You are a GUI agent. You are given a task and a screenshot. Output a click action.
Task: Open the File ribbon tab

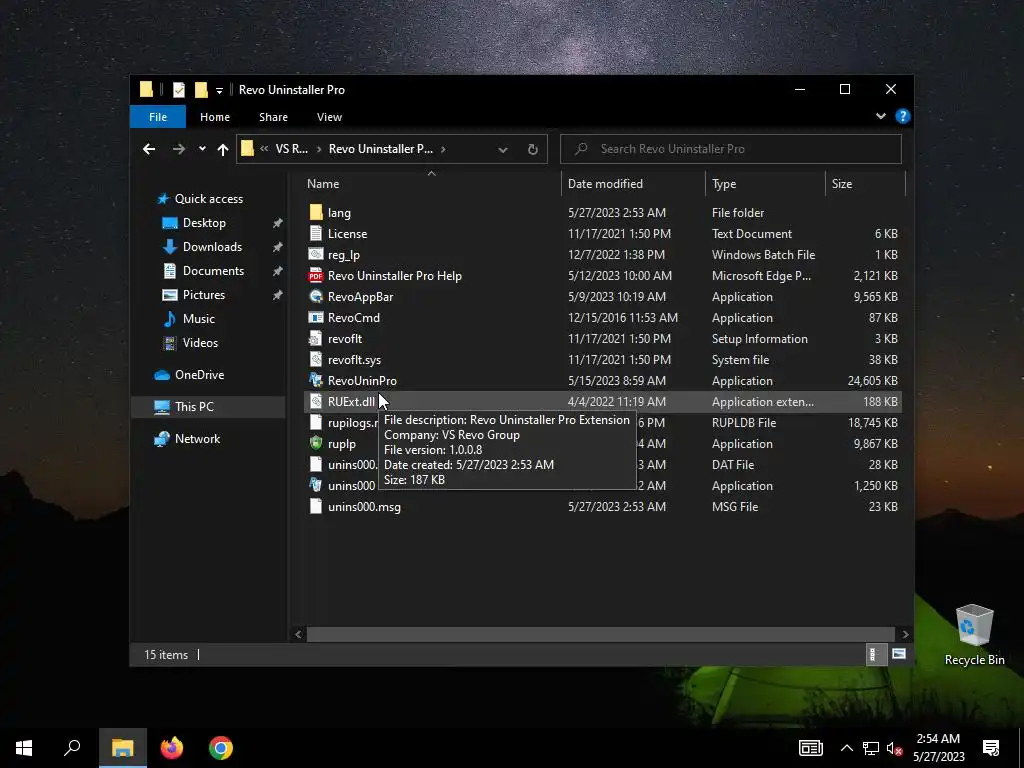pos(158,117)
